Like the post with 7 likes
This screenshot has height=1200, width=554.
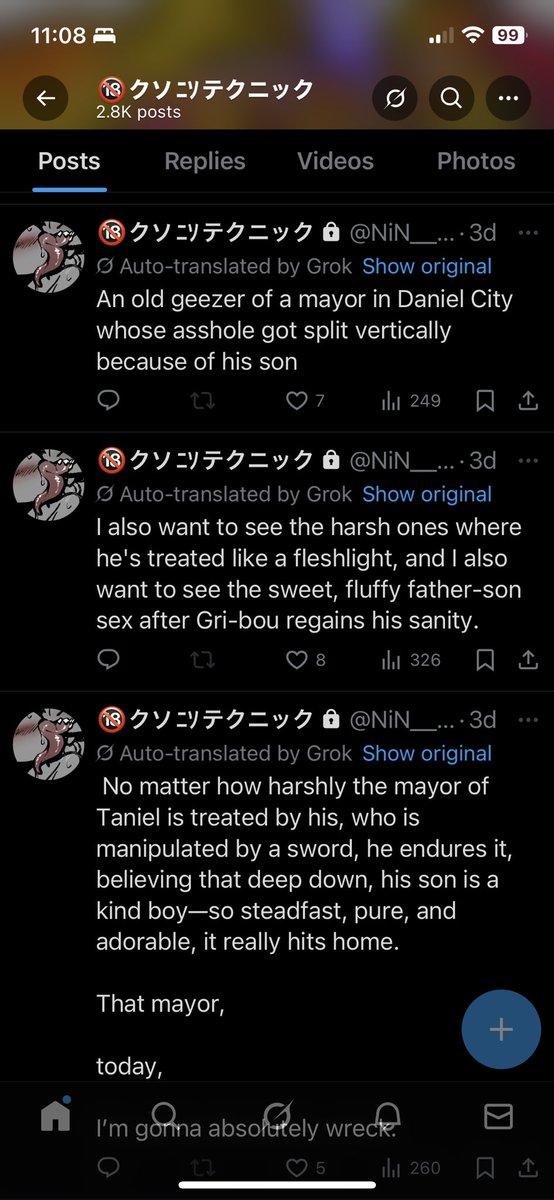coord(305,401)
